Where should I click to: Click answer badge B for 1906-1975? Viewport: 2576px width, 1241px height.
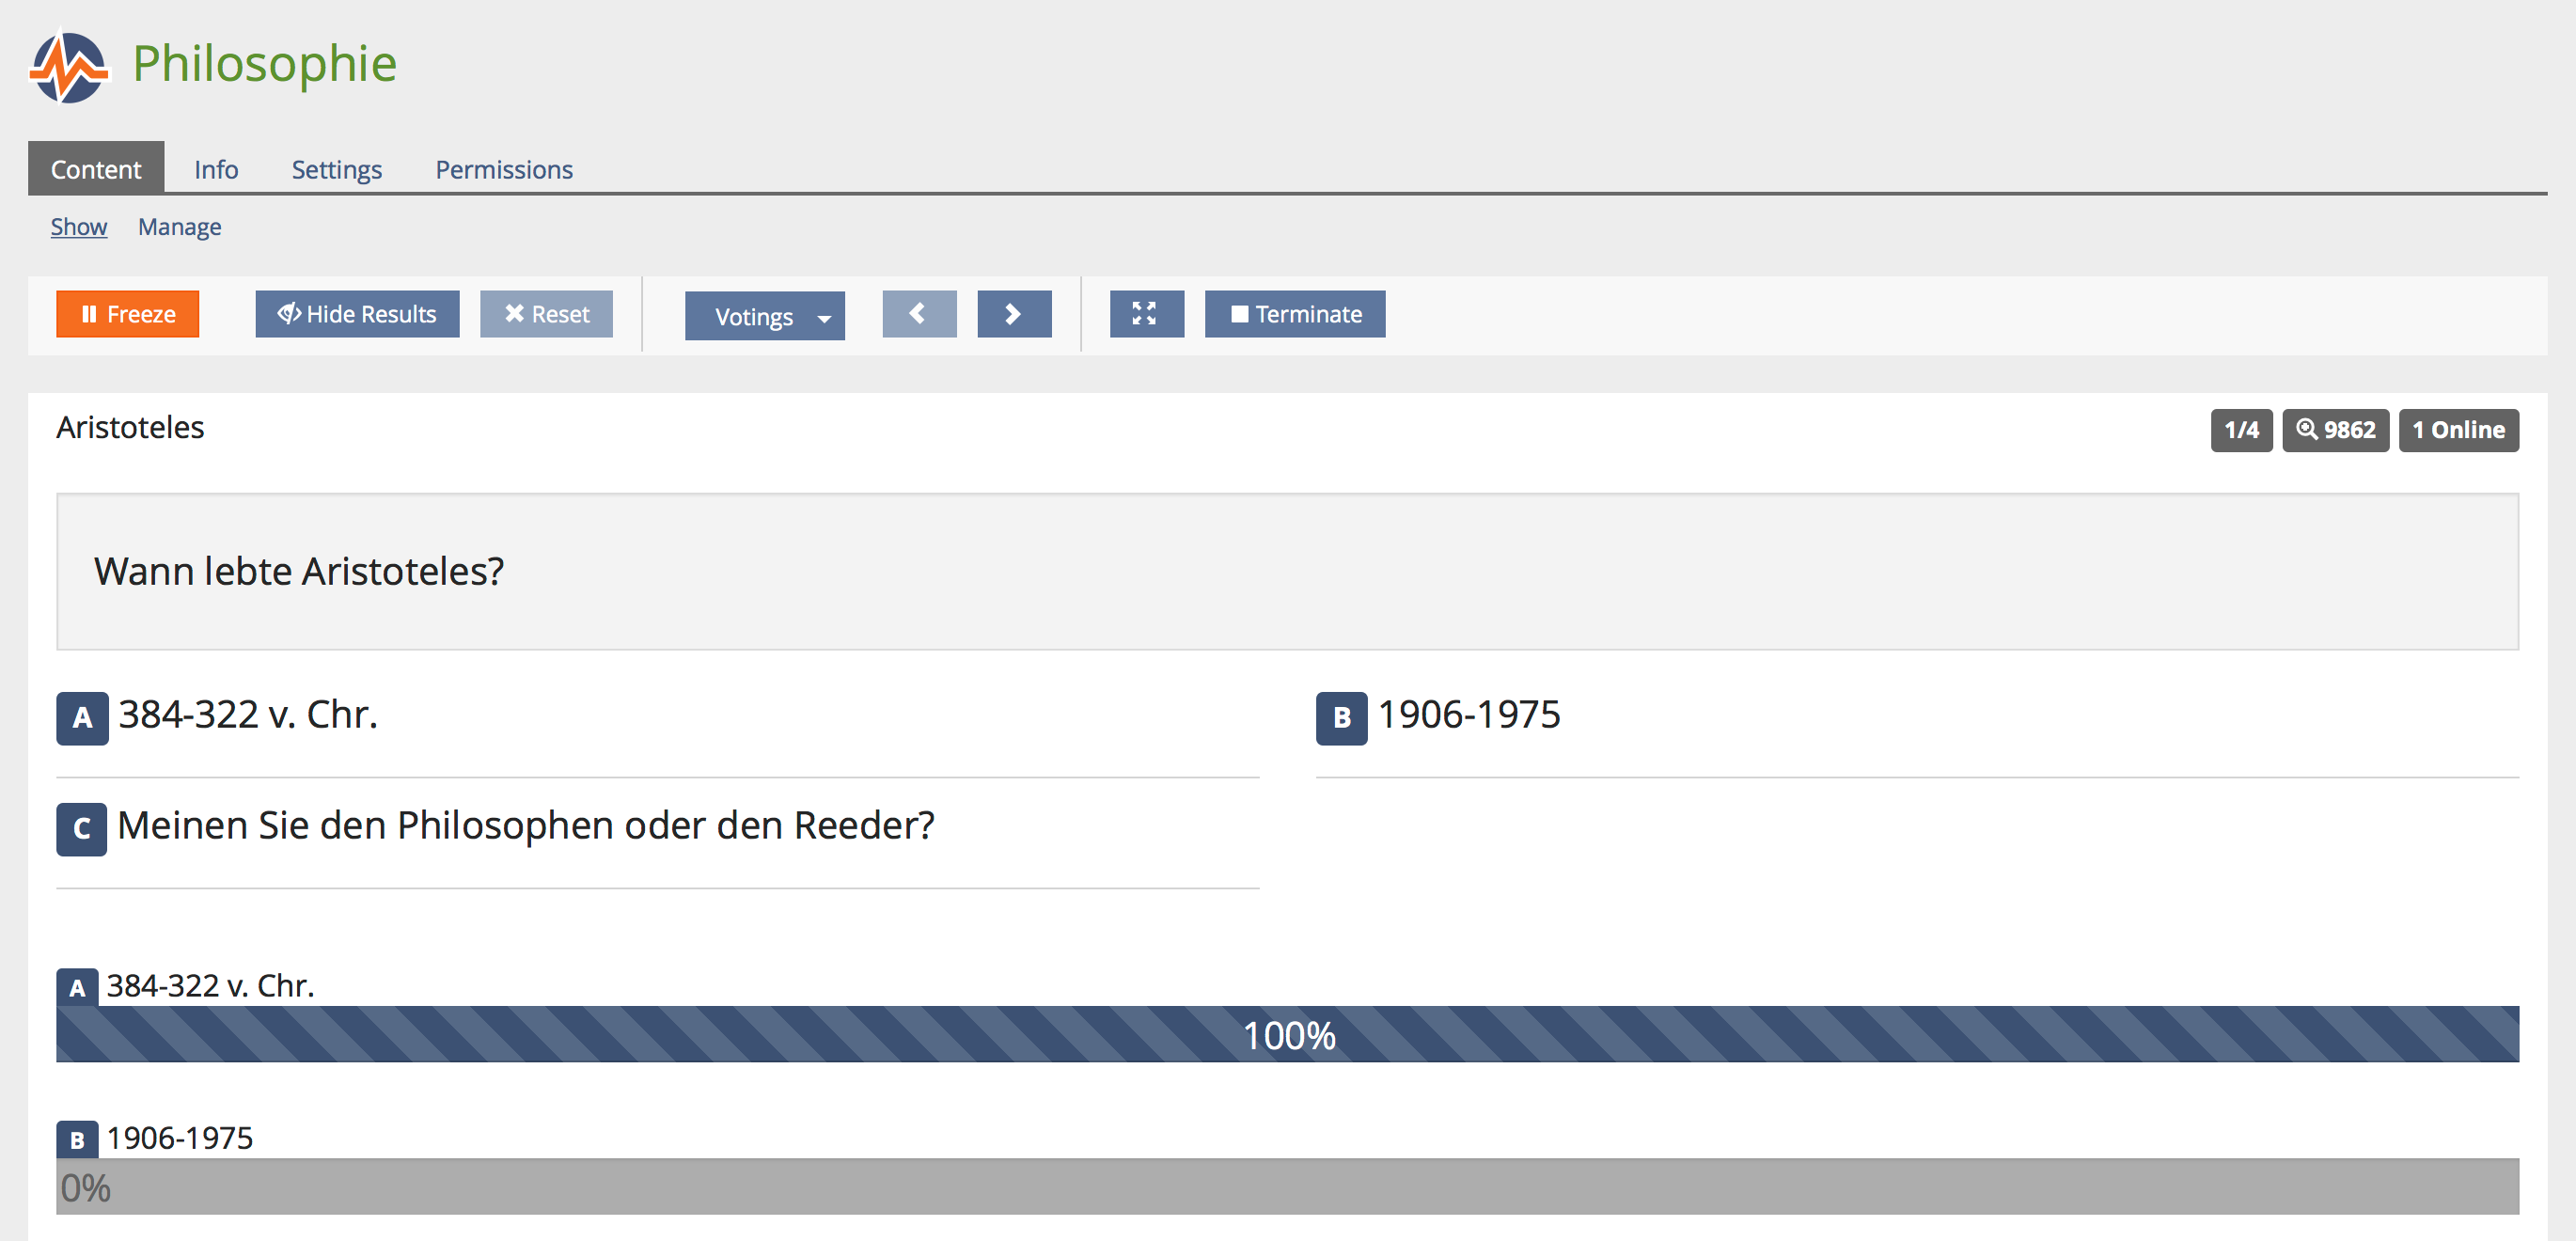click(x=1340, y=718)
